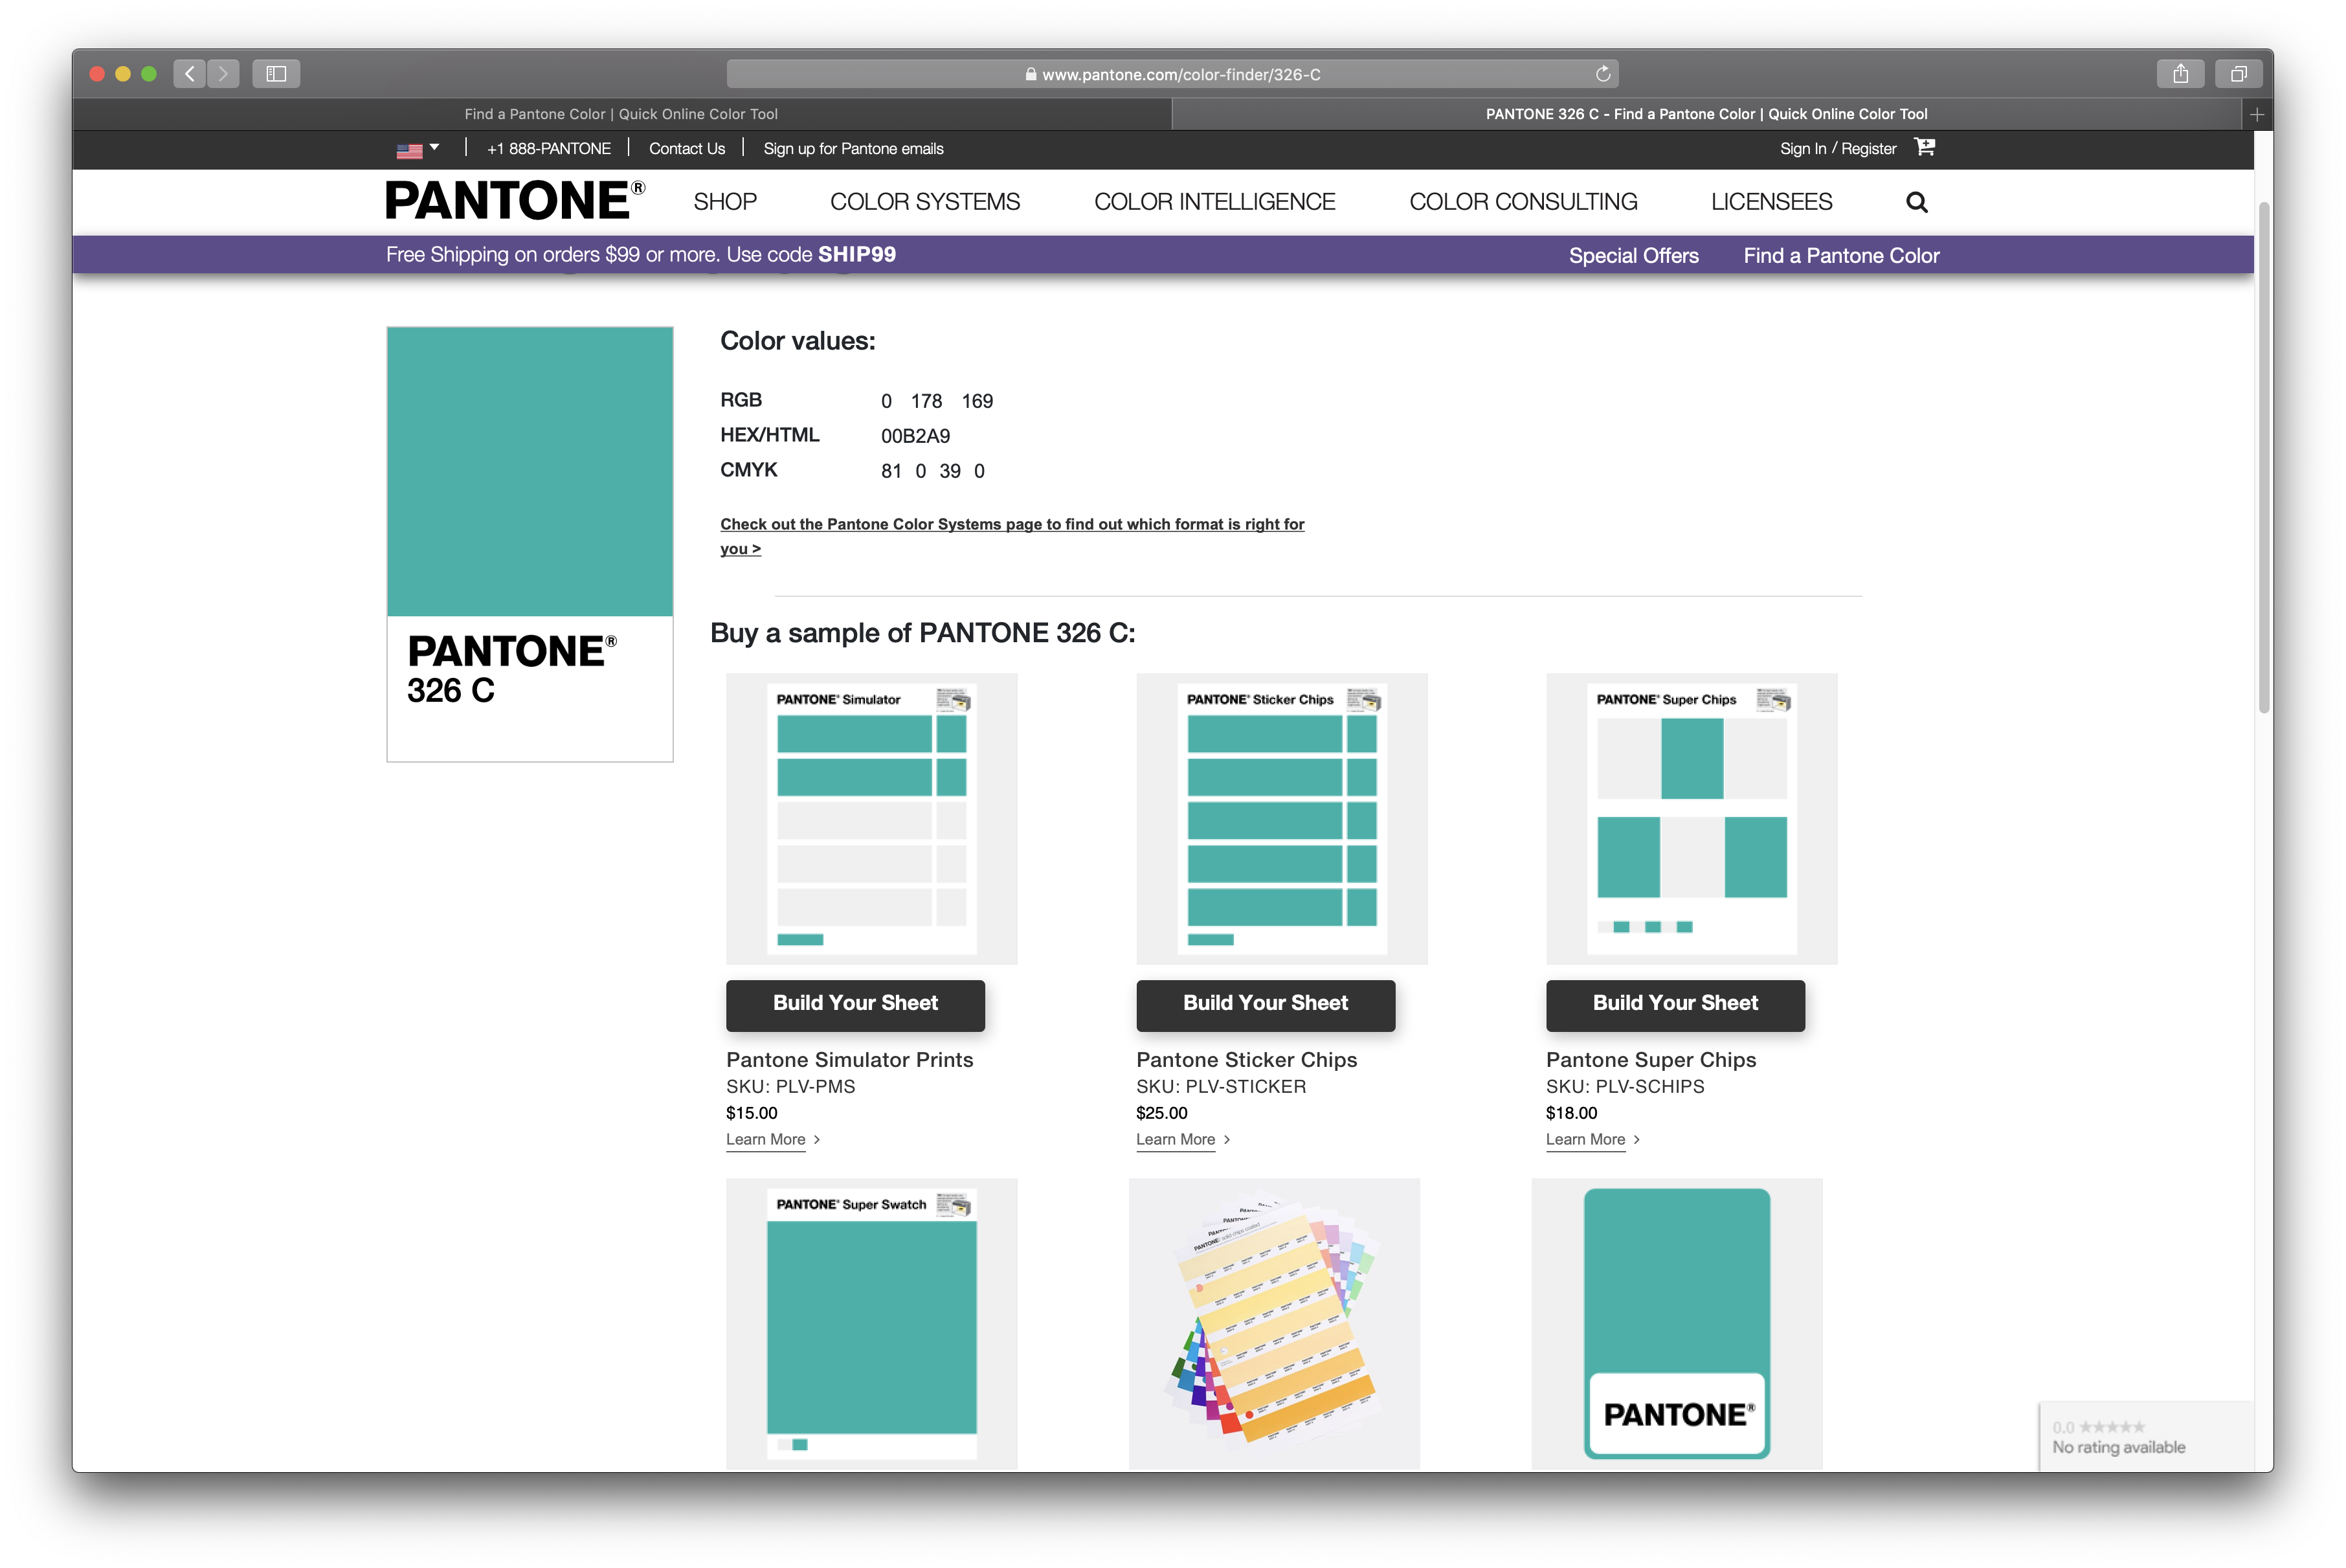
Task: Open the SHOP menu
Action: pyautogui.click(x=725, y=202)
